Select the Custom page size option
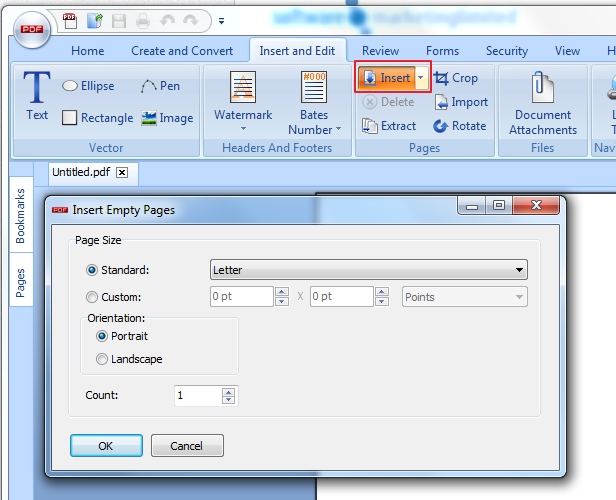This screenshot has width=616, height=500. (93, 297)
